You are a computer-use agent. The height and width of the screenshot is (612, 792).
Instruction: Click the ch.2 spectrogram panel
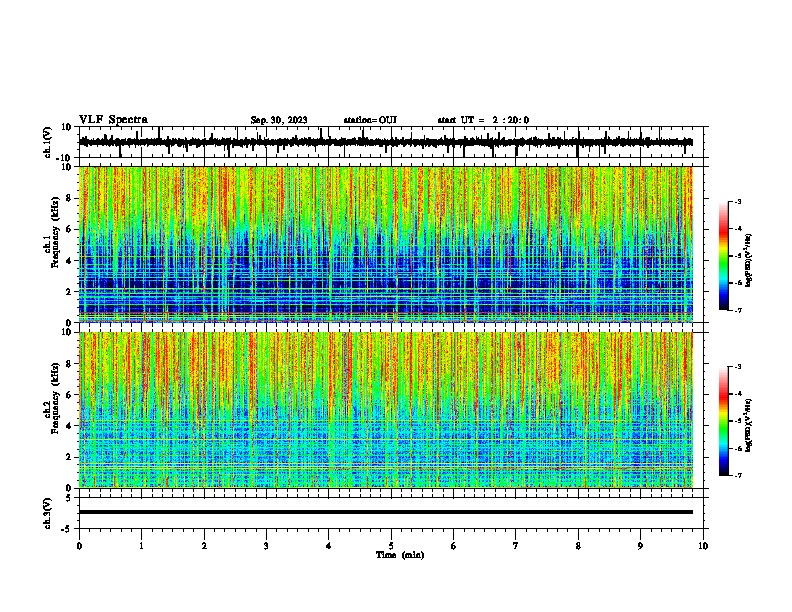click(x=386, y=410)
